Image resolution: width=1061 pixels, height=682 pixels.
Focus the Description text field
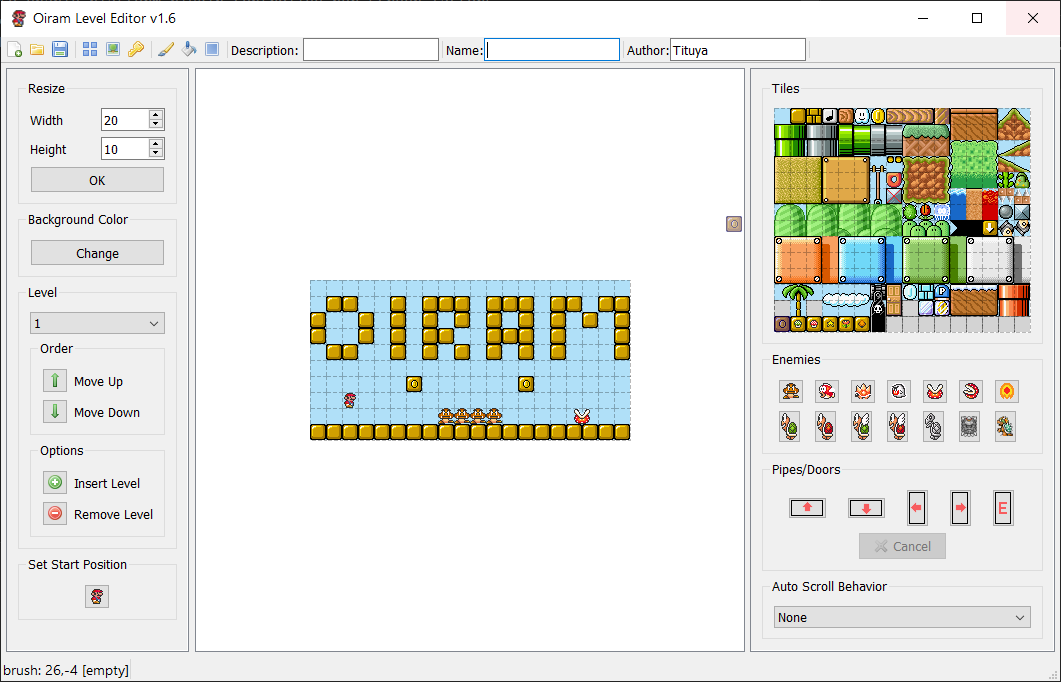click(x=371, y=50)
